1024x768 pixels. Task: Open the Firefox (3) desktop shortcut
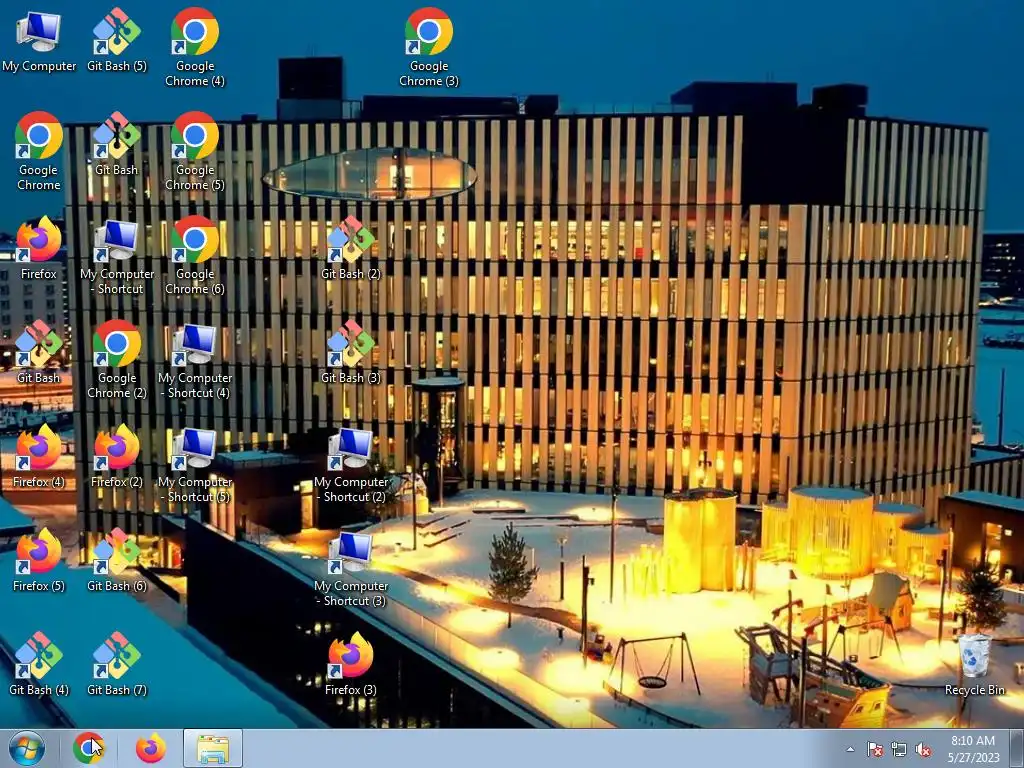(x=351, y=664)
